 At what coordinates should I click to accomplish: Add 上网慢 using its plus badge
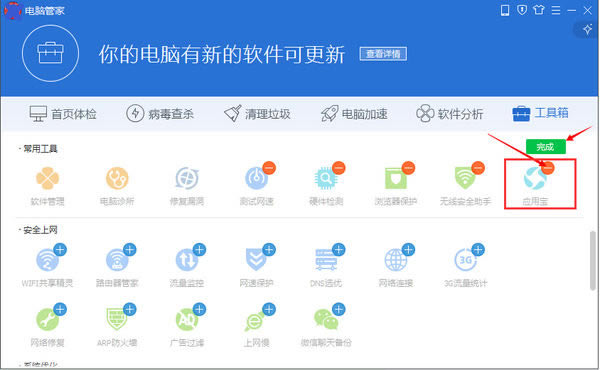[x=269, y=309]
